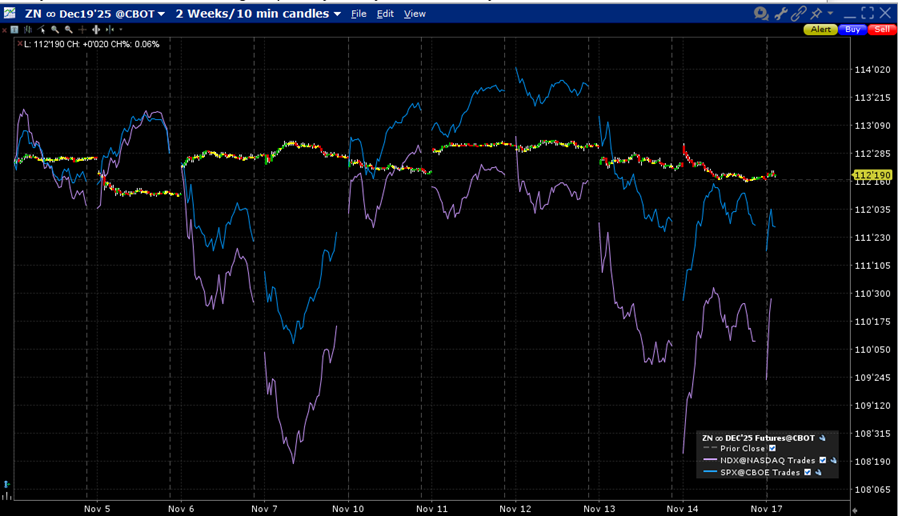Click the dashed Prior Close legend swatch
The height and width of the screenshot is (516, 898).
pos(710,447)
